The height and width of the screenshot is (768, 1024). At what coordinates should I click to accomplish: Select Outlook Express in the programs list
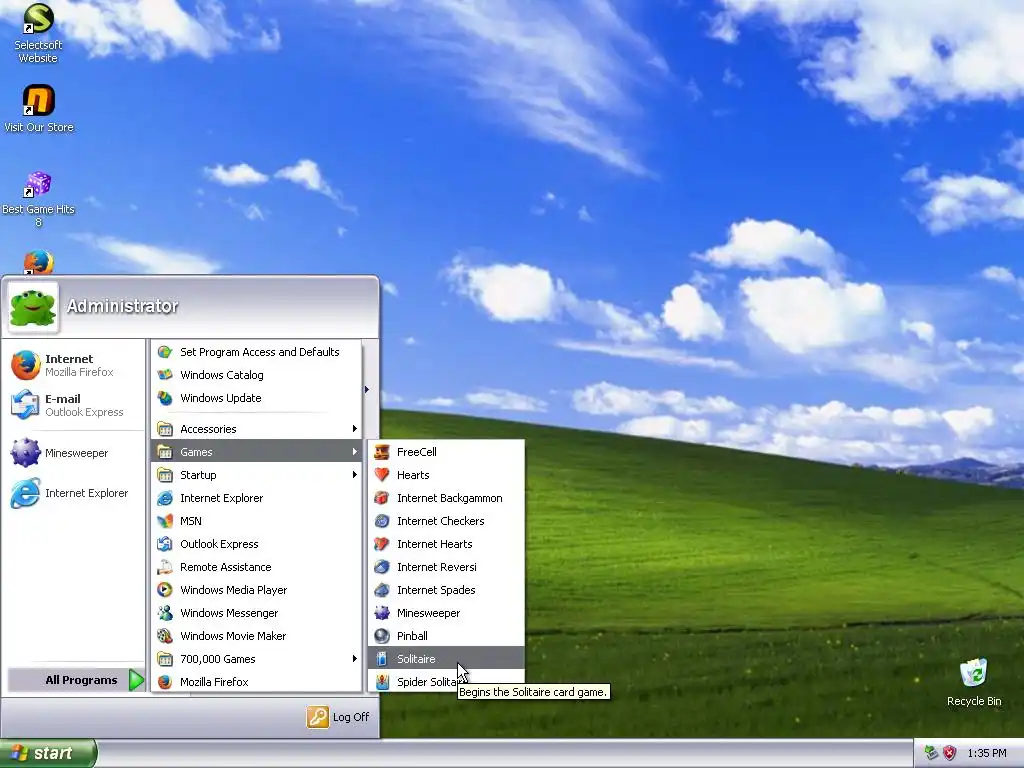pyautogui.click(x=257, y=544)
